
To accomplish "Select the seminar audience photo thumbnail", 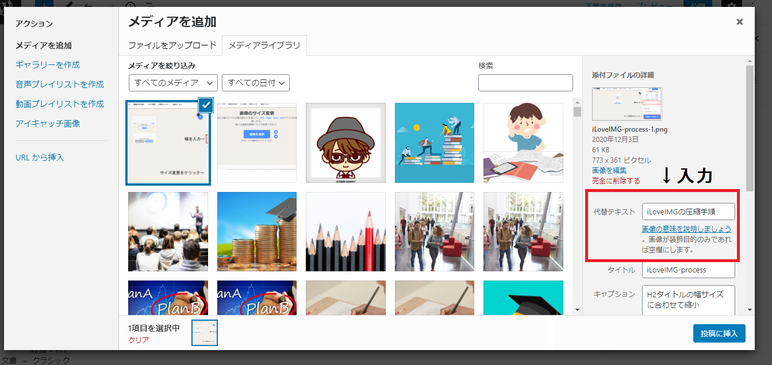I will coord(168,232).
